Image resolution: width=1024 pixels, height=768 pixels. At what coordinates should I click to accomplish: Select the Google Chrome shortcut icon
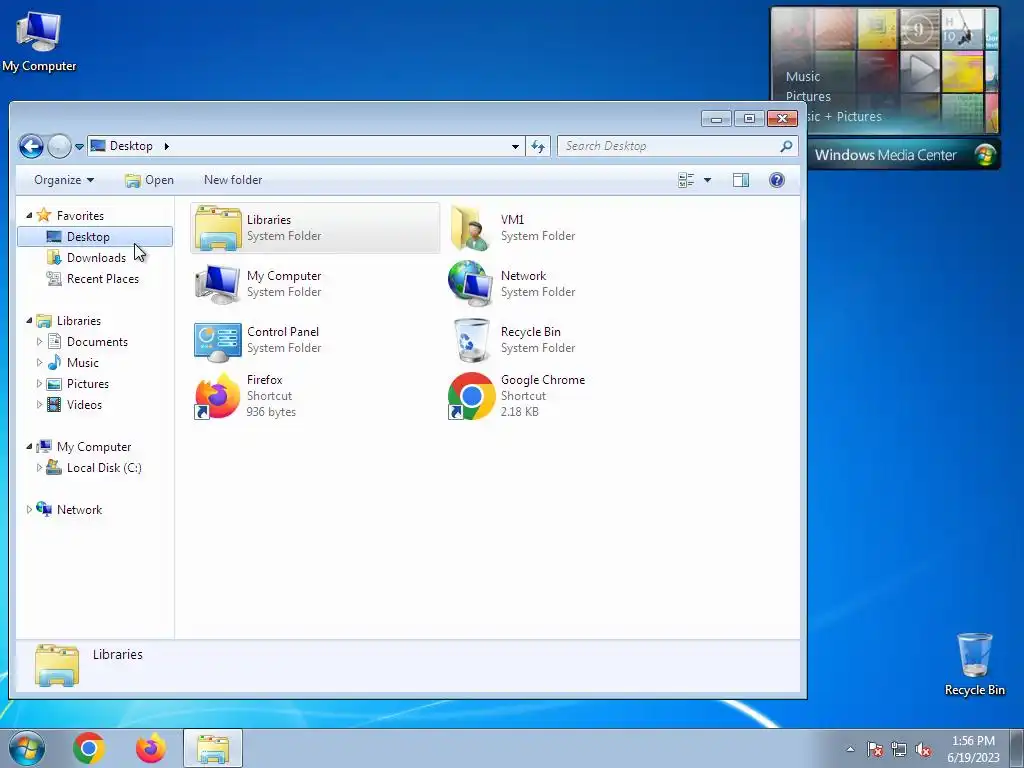(x=471, y=396)
